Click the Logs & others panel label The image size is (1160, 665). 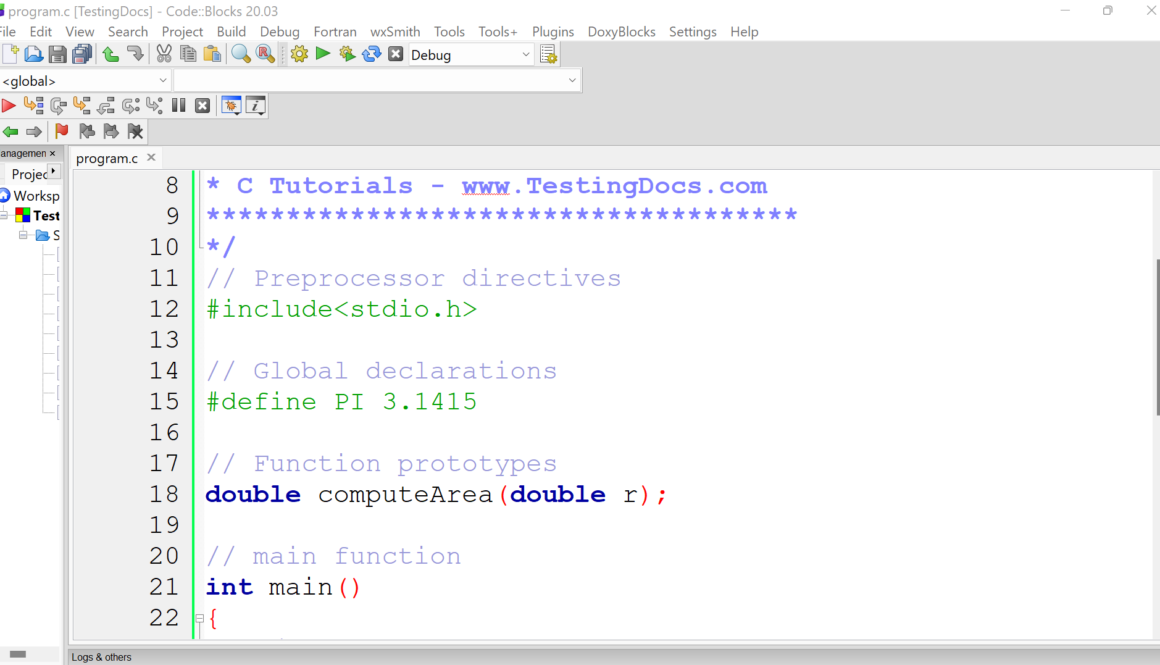[x=101, y=657]
